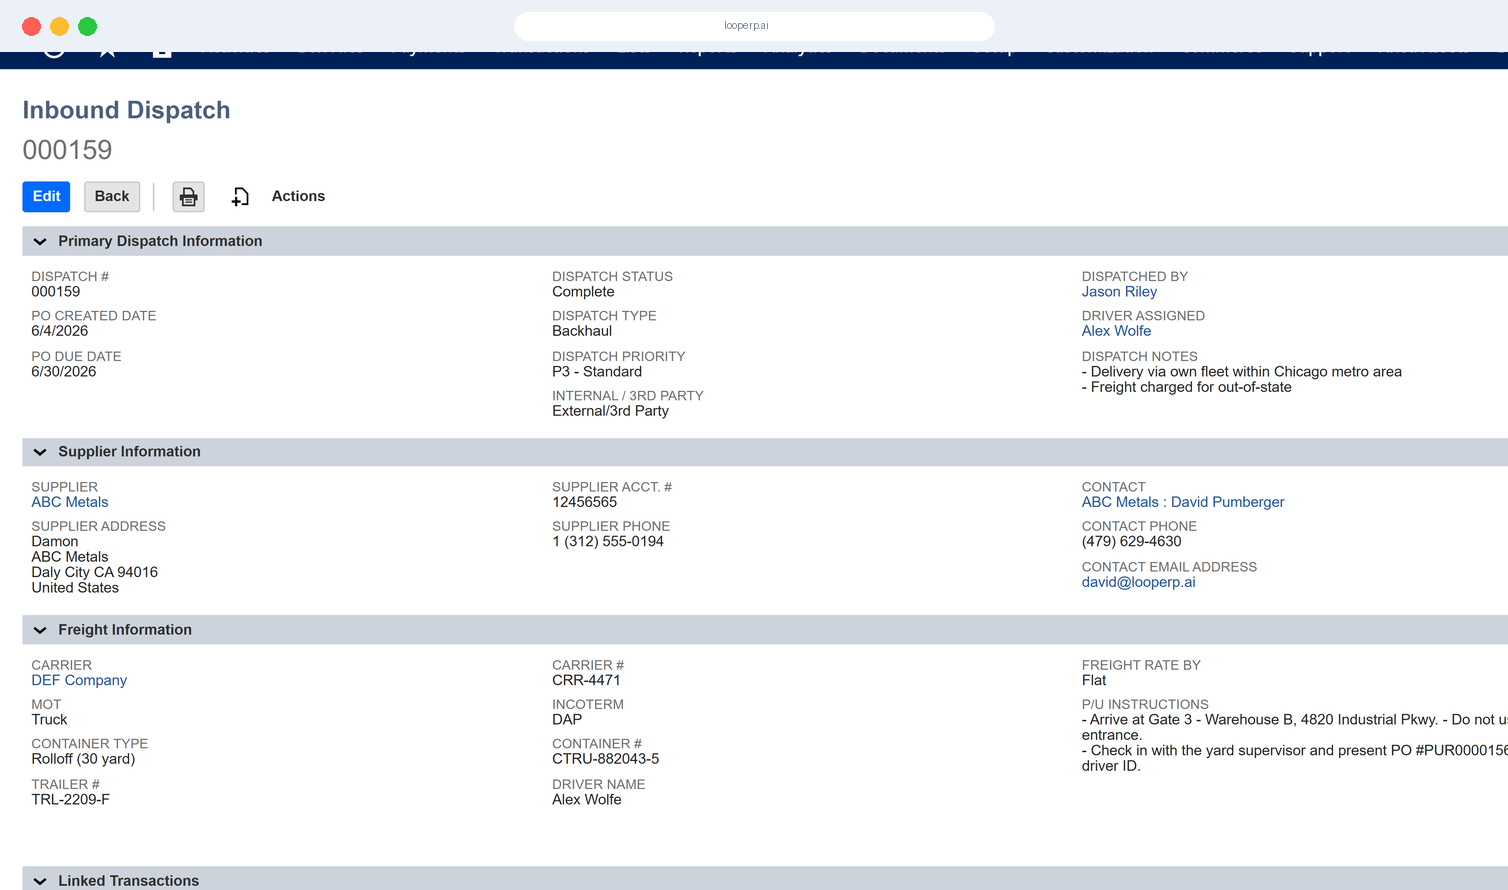Collapse the Primary Dispatch Information section
The image size is (1508, 890).
pyautogui.click(x=40, y=241)
